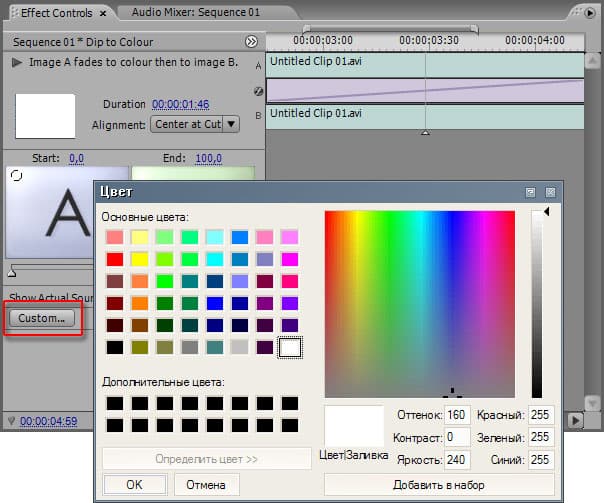Switch to Audio Mixer: Sequence 01 tab
604x503 pixels.
click(x=196, y=12)
